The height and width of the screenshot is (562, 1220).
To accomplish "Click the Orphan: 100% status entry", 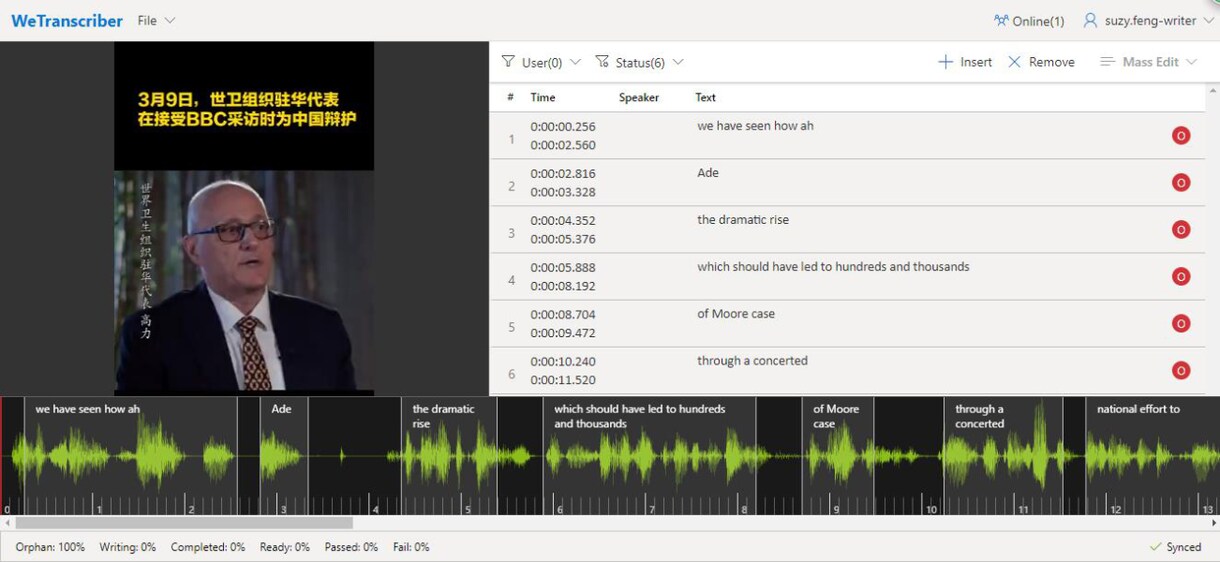I will [50, 548].
